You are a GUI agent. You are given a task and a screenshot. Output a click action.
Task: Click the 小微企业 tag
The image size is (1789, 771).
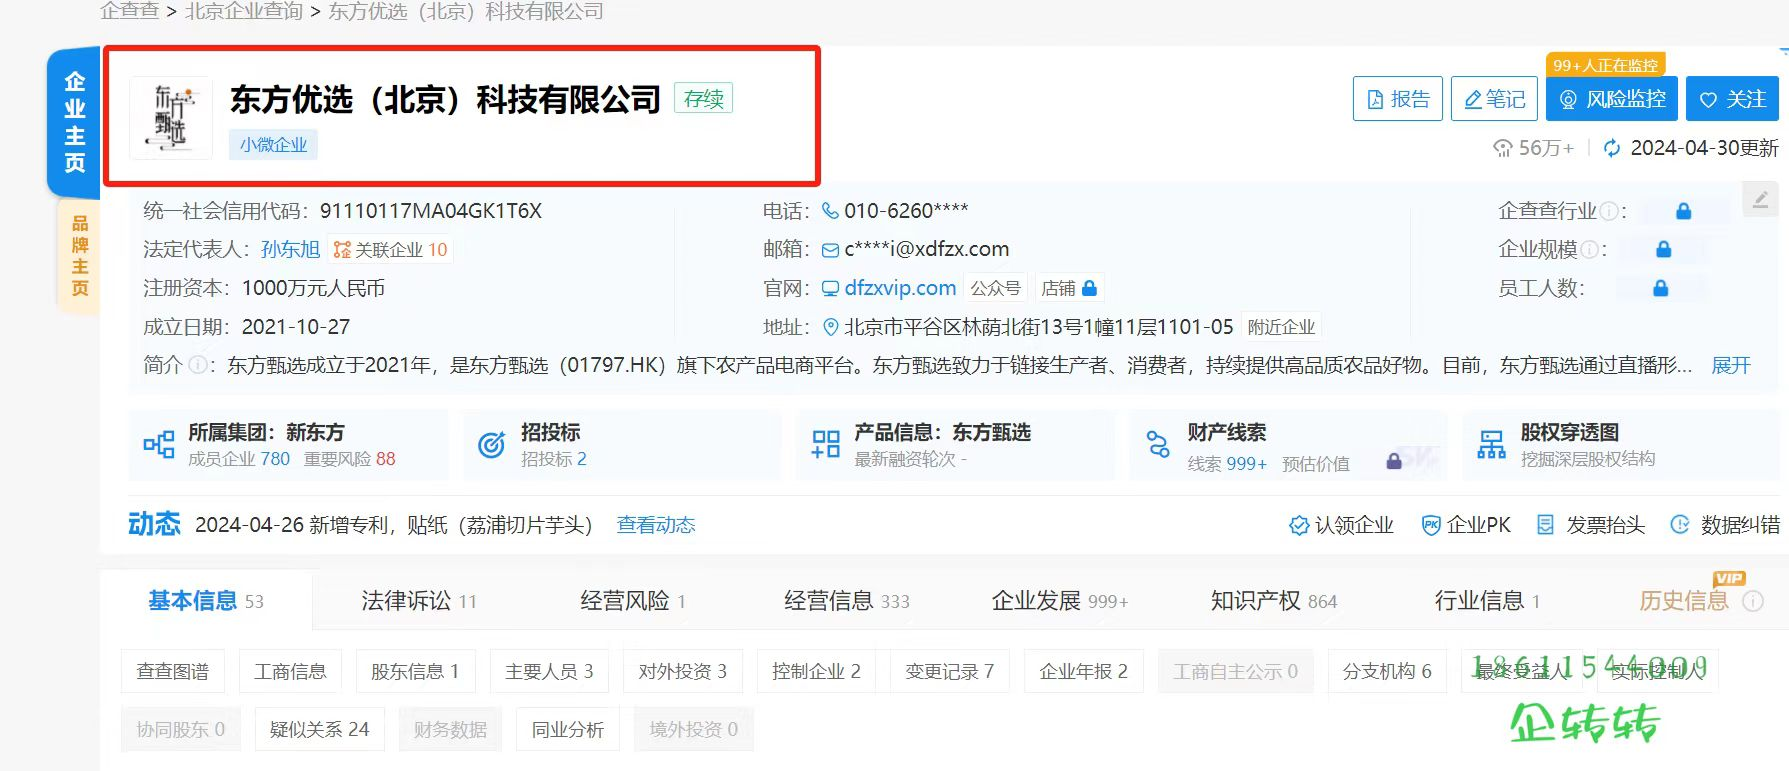(x=273, y=145)
